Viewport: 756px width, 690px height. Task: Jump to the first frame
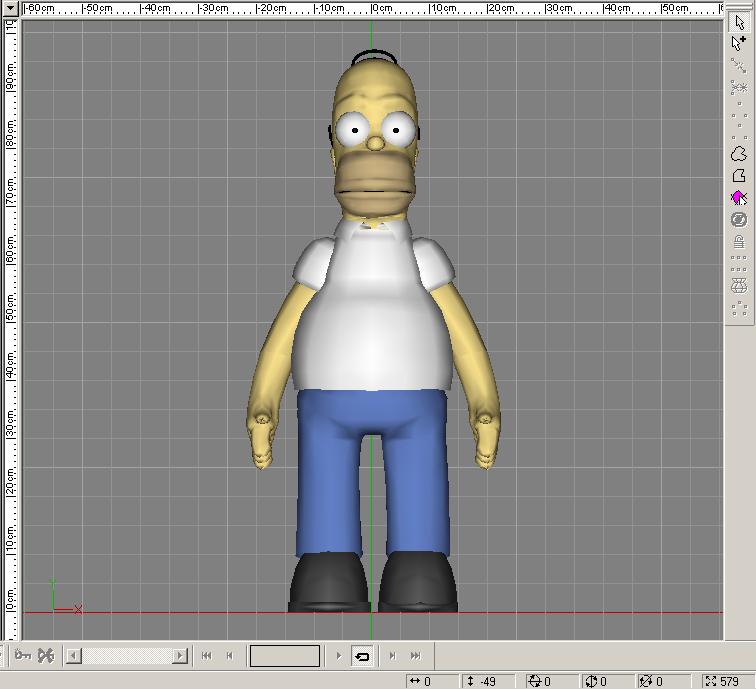[207, 656]
